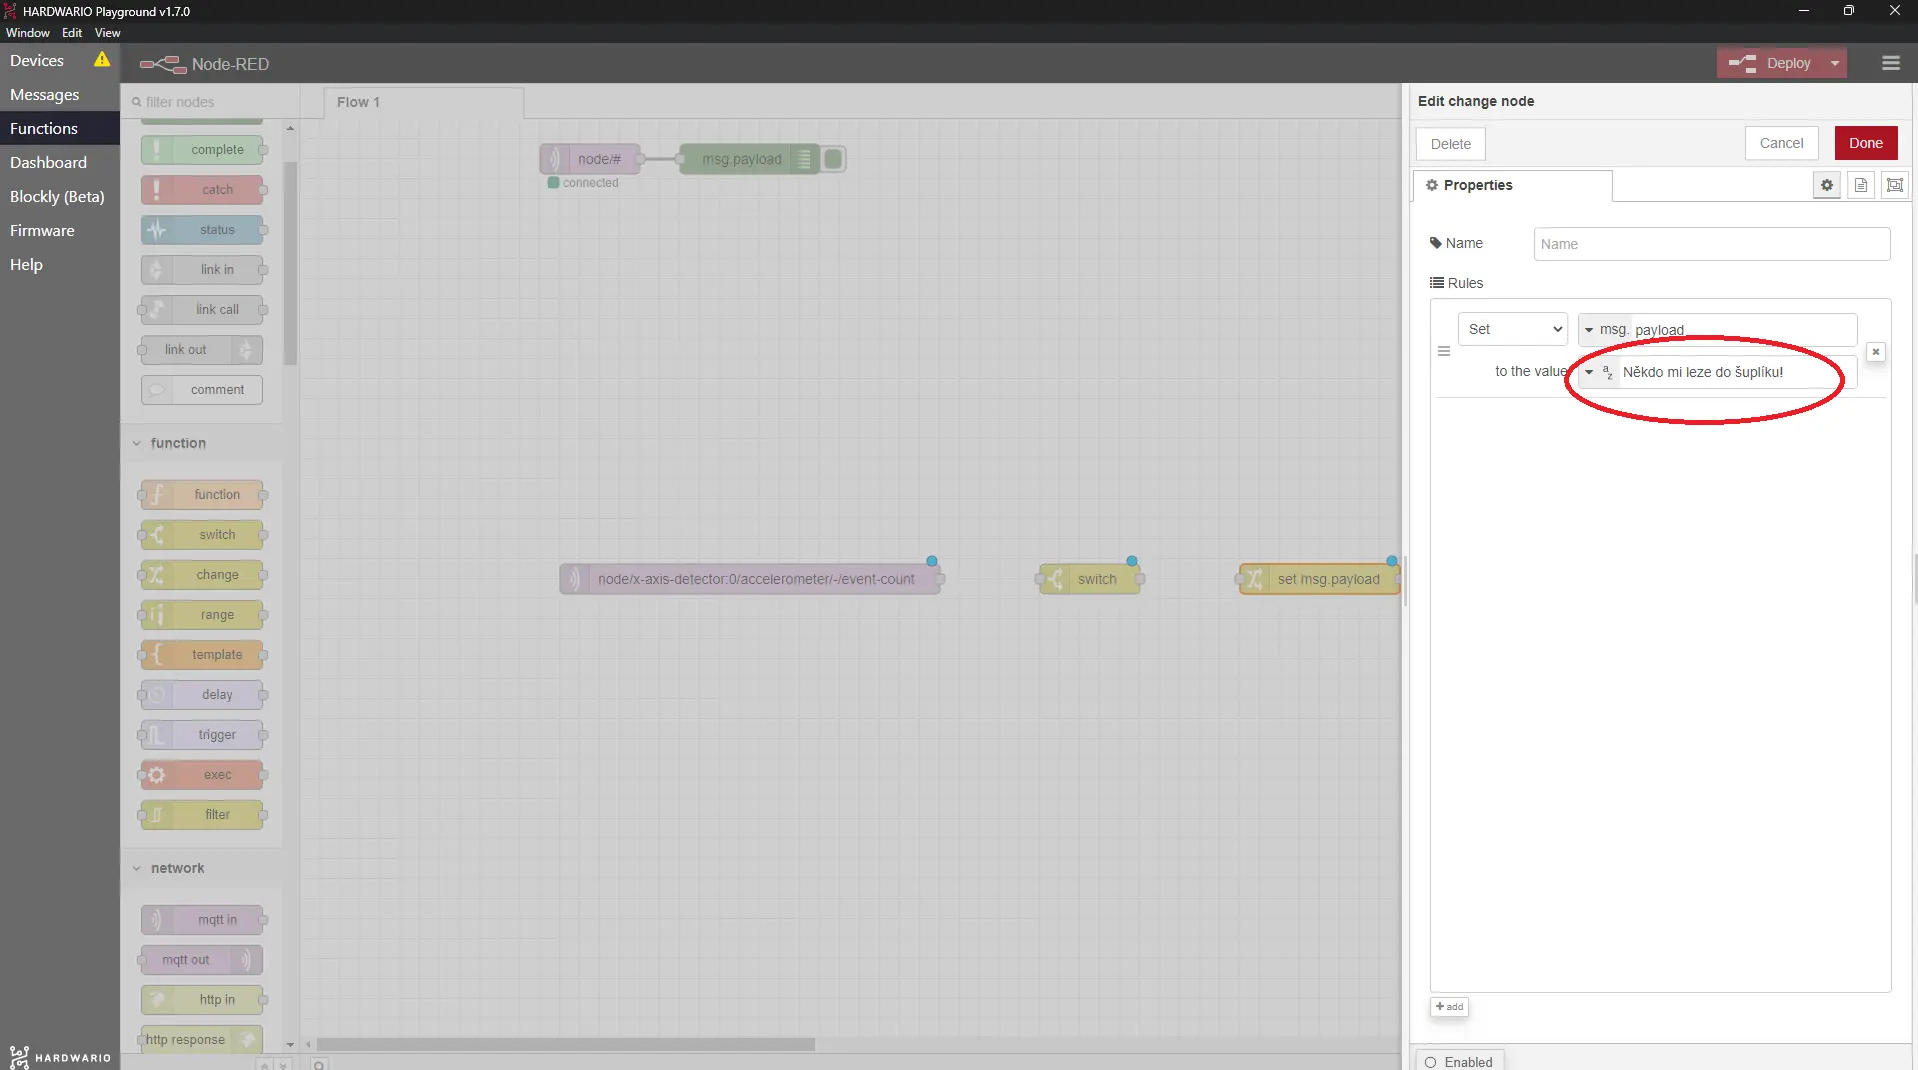Open the Properties tab in edit panel
The width and height of the screenshot is (1918, 1070).
click(x=1512, y=185)
